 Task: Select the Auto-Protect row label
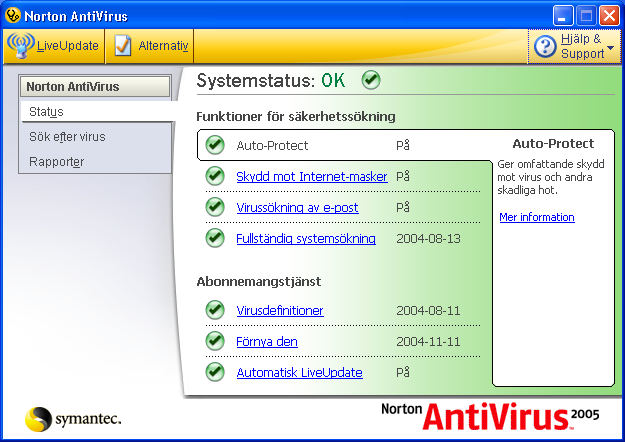pos(272,145)
